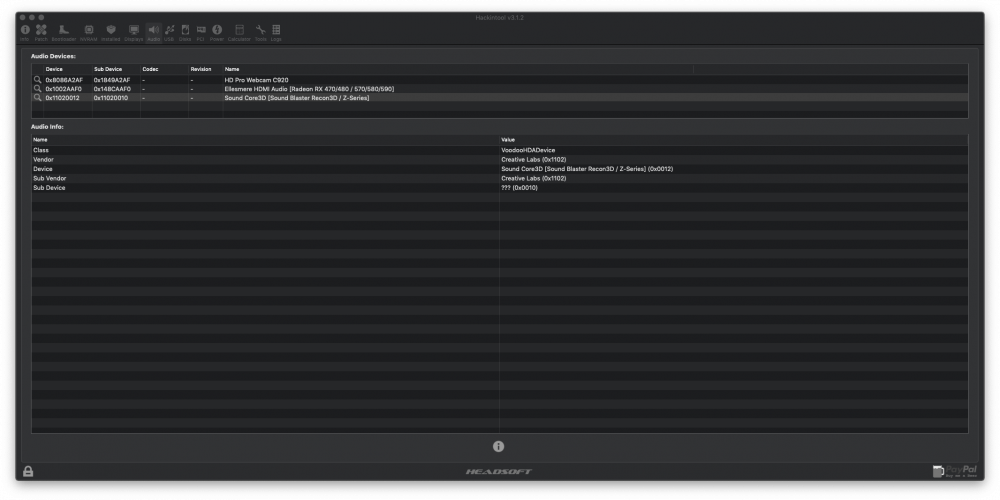This screenshot has height=500, width=1000.
Task: Show the Installed kexts section
Action: pyautogui.click(x=111, y=33)
